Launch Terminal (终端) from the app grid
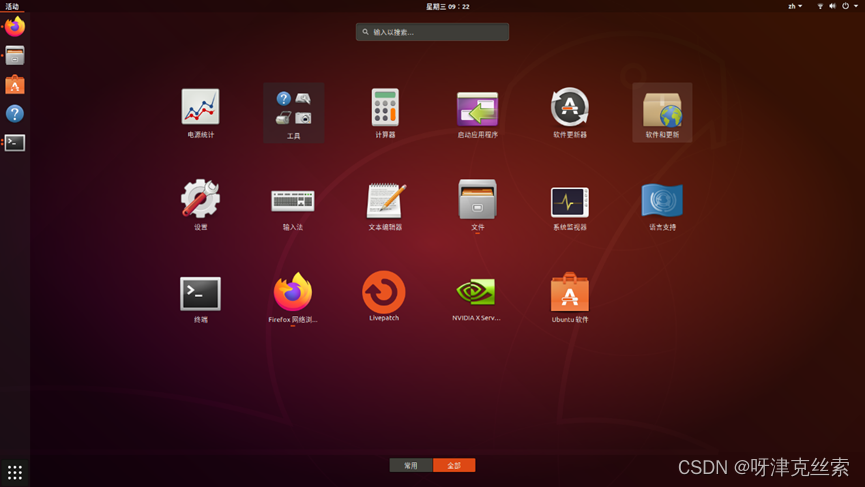 200,299
